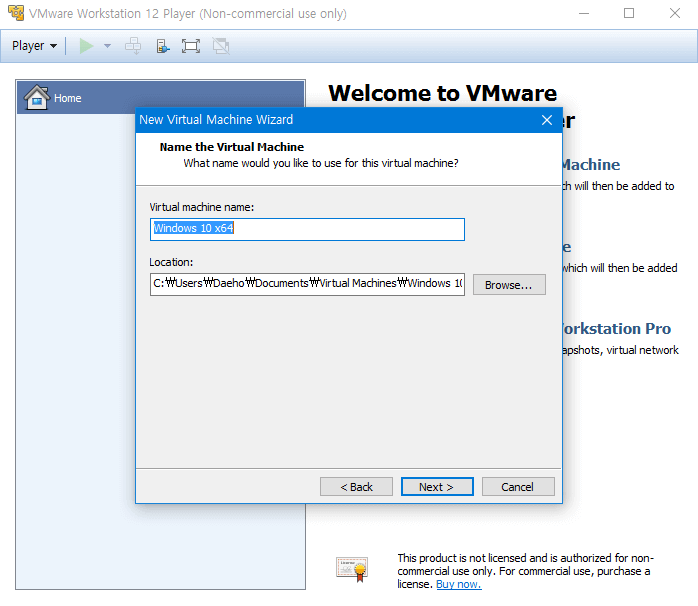Click the Send Ctrl+Alt+Del toolbar icon
The image size is (698, 606).
(133, 46)
